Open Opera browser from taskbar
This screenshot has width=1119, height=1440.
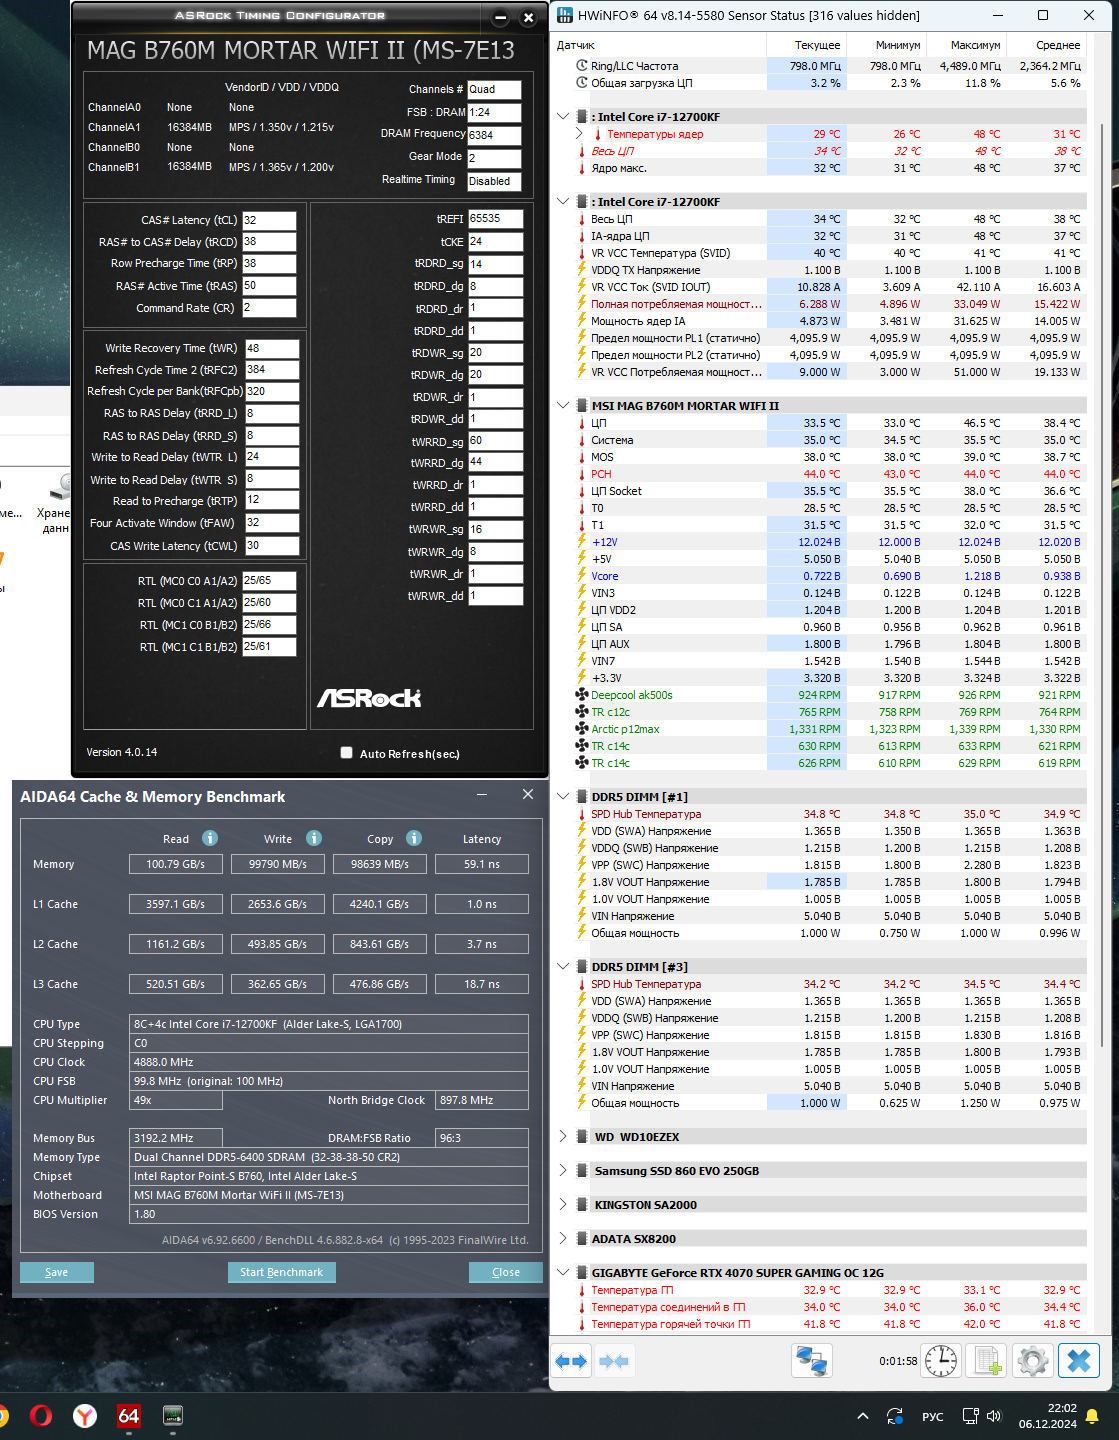point(41,1415)
